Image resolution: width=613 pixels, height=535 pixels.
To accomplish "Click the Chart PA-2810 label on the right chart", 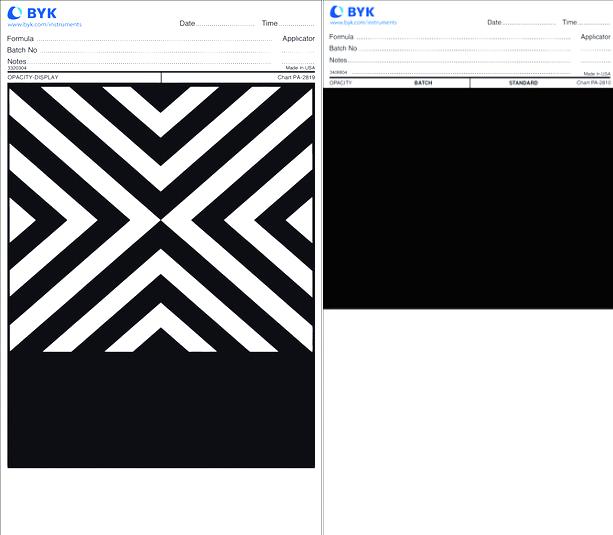I will pyautogui.click(x=593, y=83).
